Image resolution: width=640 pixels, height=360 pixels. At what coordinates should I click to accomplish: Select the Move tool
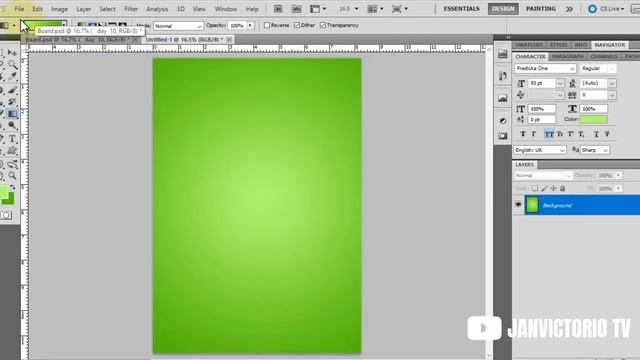pos(12,53)
